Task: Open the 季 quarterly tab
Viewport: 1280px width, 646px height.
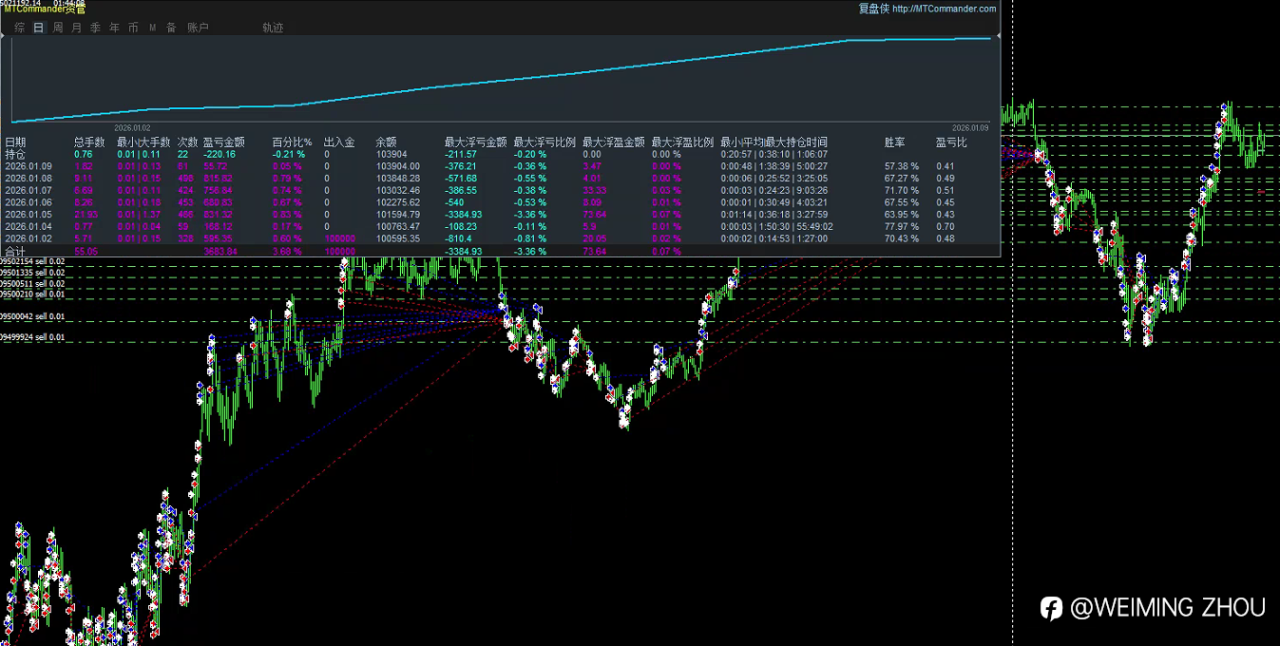Action: pos(95,28)
